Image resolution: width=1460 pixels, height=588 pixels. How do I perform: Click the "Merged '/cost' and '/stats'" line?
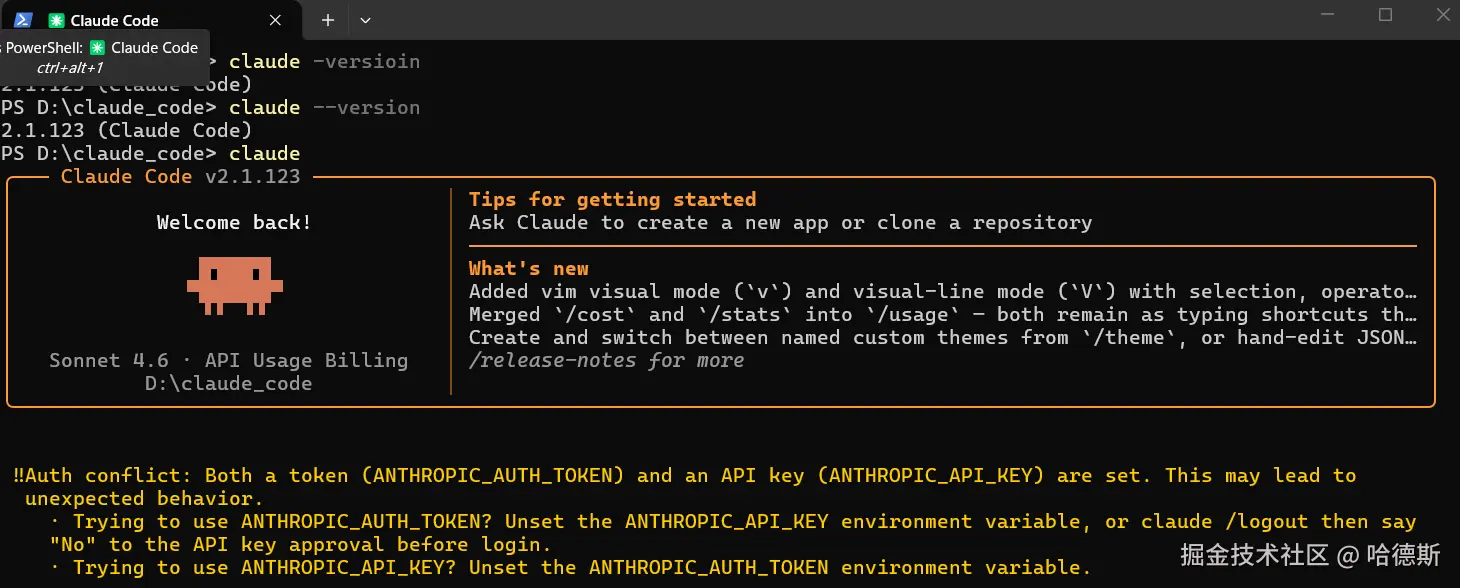tap(943, 314)
